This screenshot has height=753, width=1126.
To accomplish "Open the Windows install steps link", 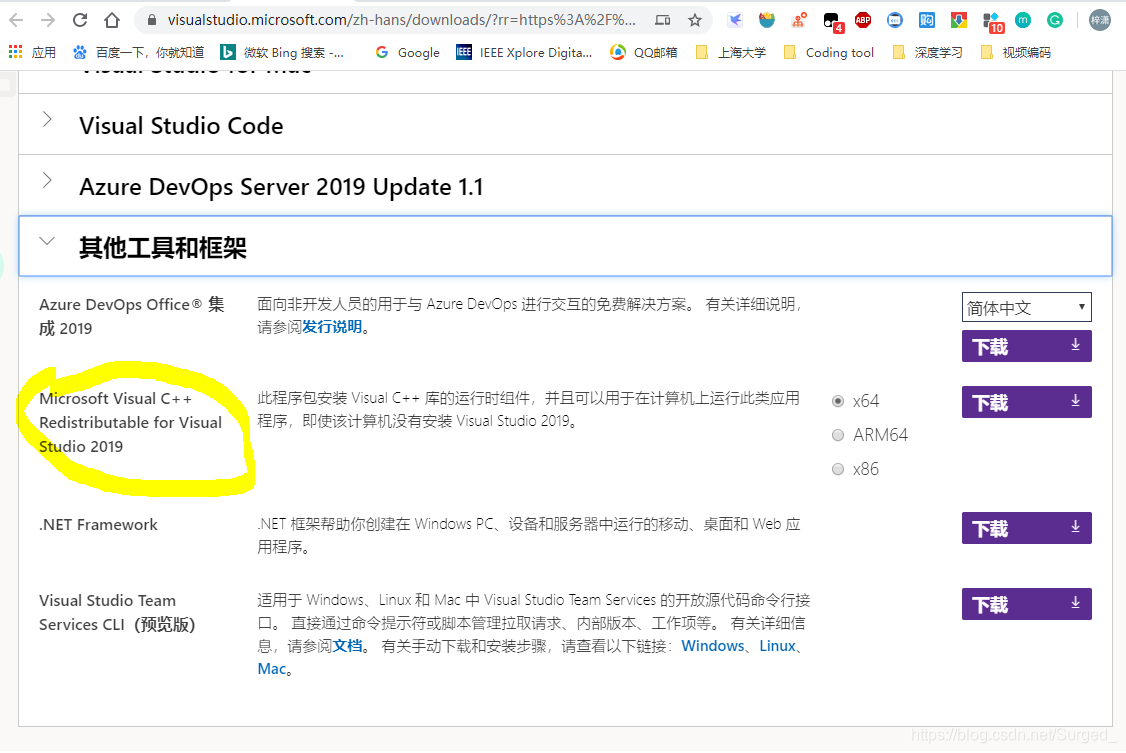I will [712, 646].
